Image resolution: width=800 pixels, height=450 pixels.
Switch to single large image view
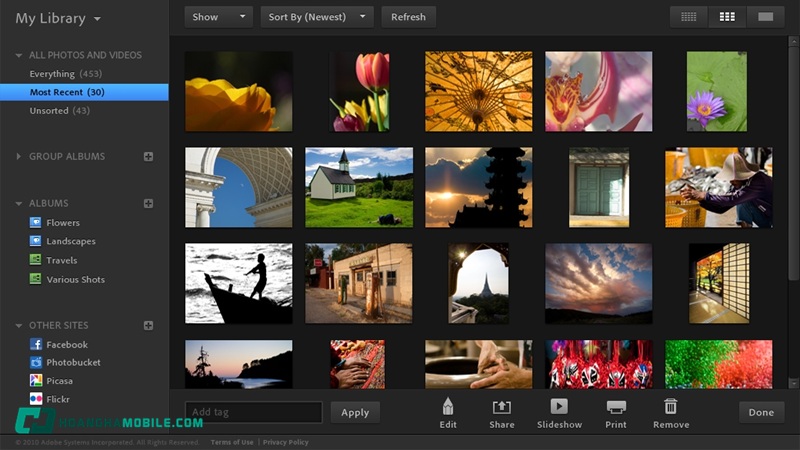tap(766, 17)
